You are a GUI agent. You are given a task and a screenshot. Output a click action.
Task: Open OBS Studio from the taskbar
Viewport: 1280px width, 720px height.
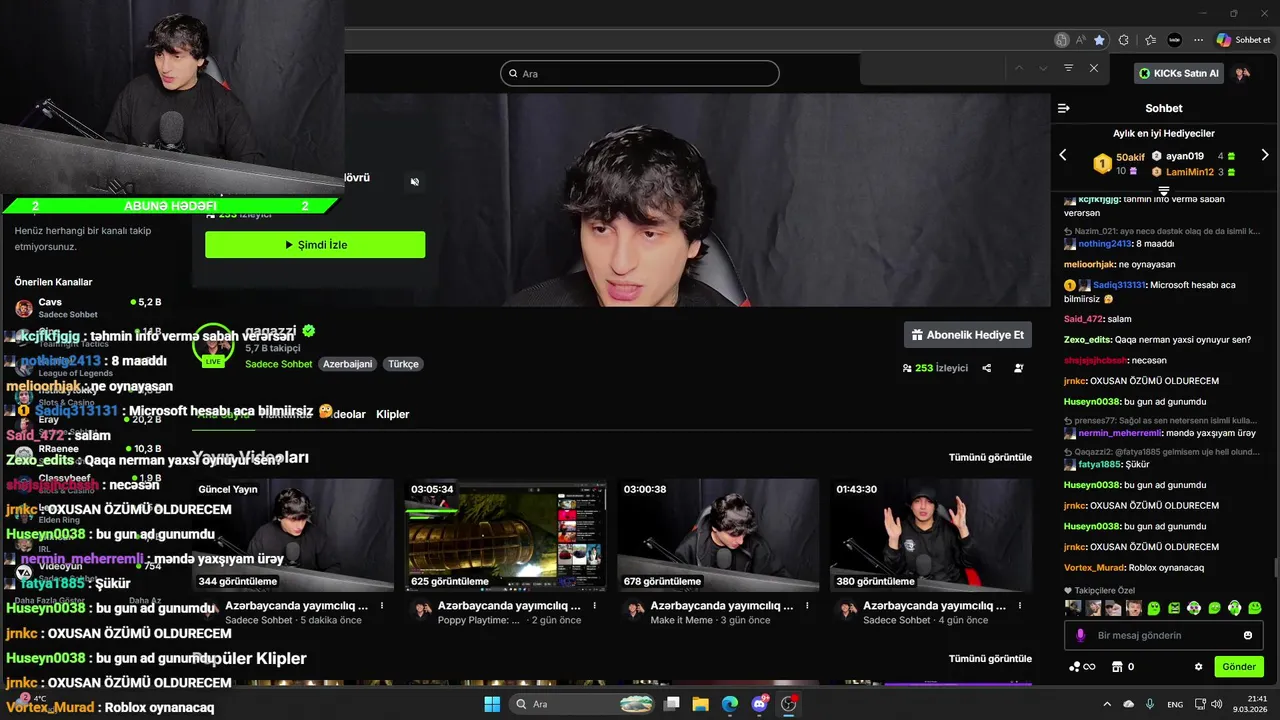(788, 704)
